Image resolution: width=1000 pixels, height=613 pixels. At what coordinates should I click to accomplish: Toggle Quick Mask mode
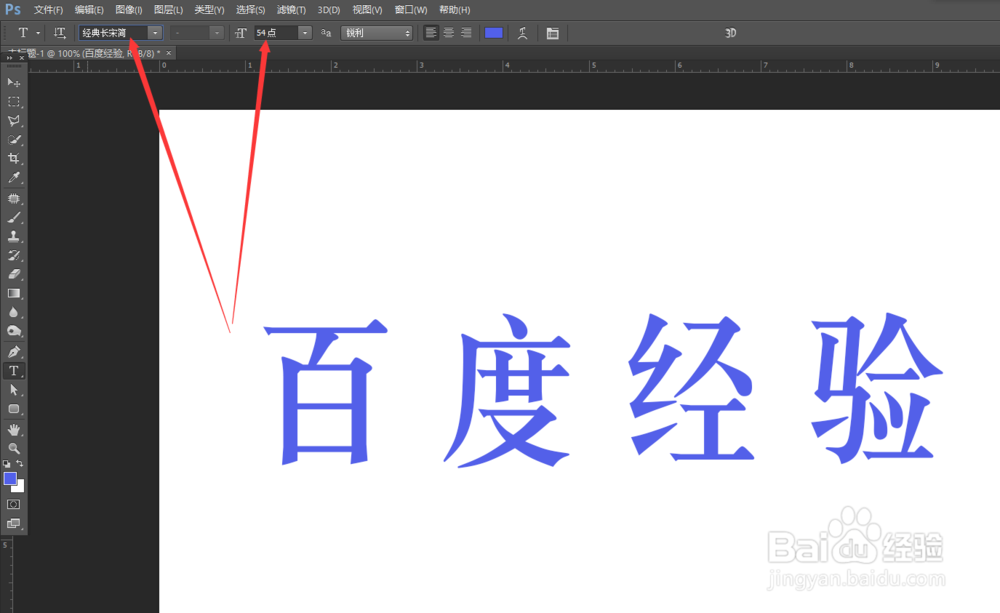13,505
